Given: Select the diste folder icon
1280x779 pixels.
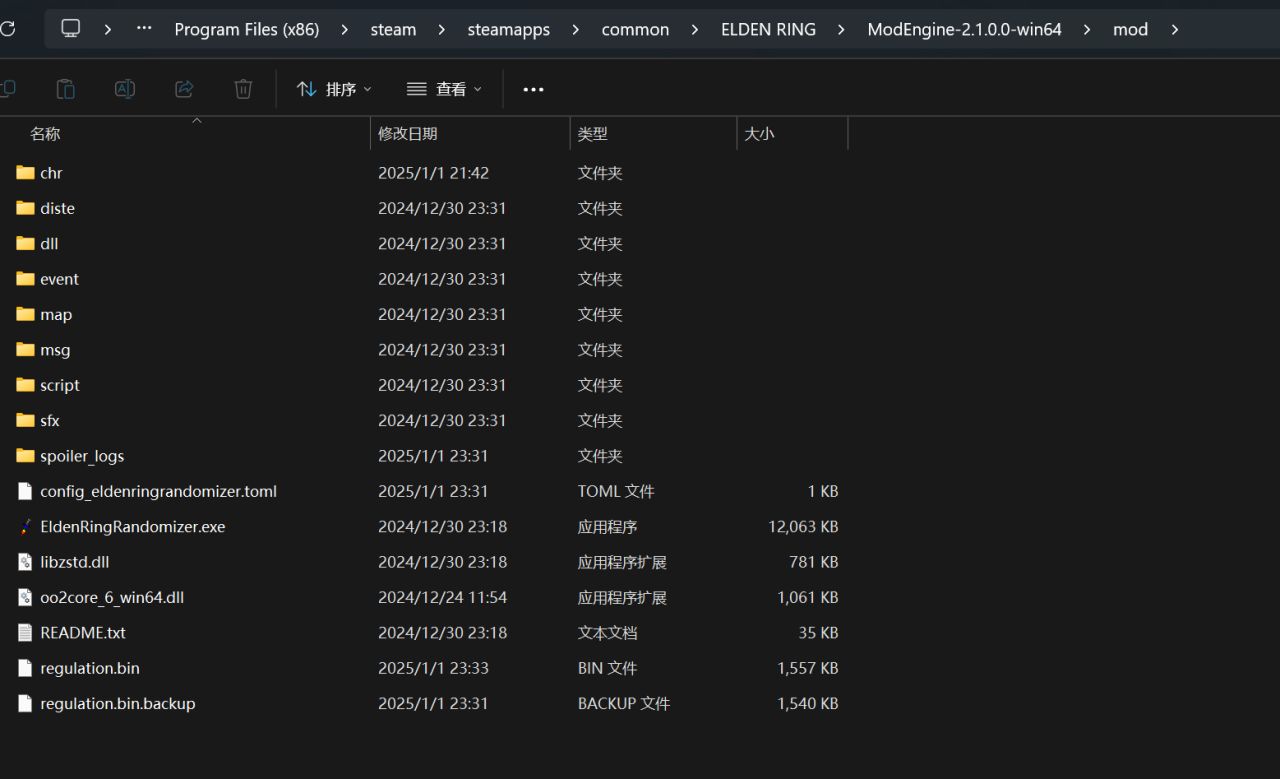Looking at the screenshot, I should click(x=25, y=208).
